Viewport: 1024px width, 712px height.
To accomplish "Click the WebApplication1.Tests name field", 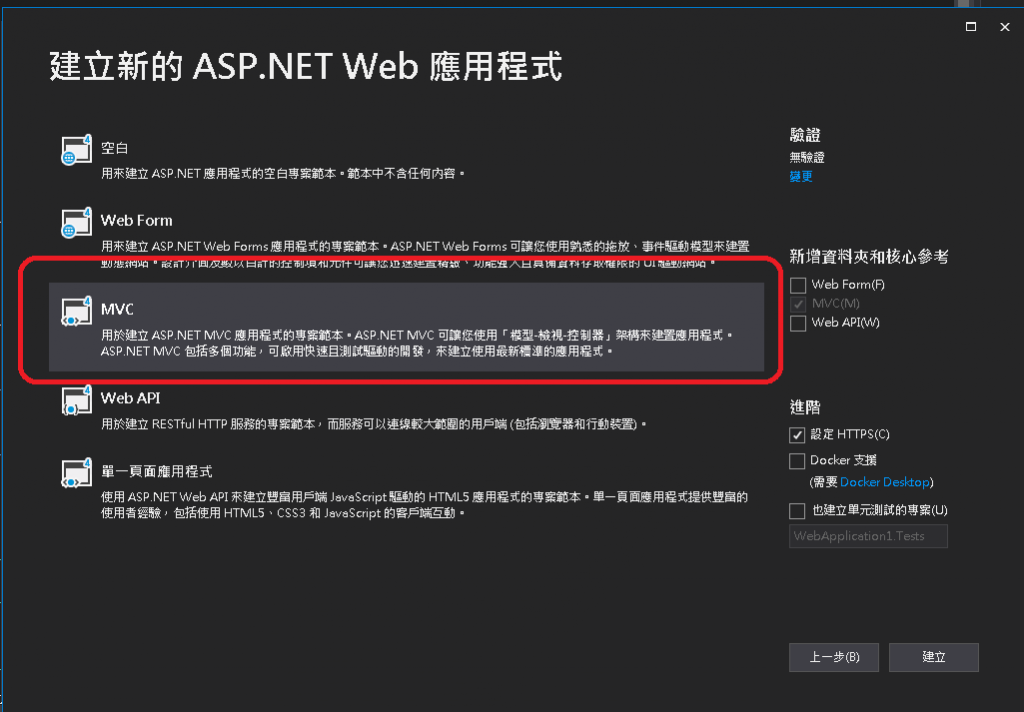I will tap(868, 536).
